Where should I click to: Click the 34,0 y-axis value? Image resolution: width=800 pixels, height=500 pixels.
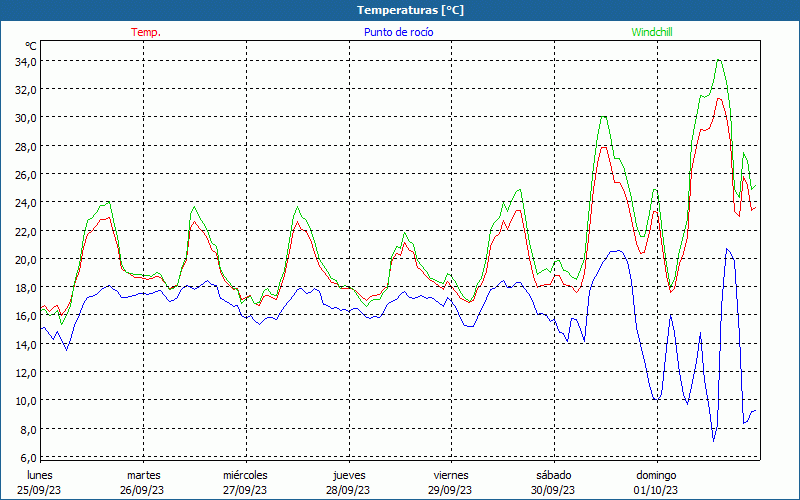pos(26,62)
